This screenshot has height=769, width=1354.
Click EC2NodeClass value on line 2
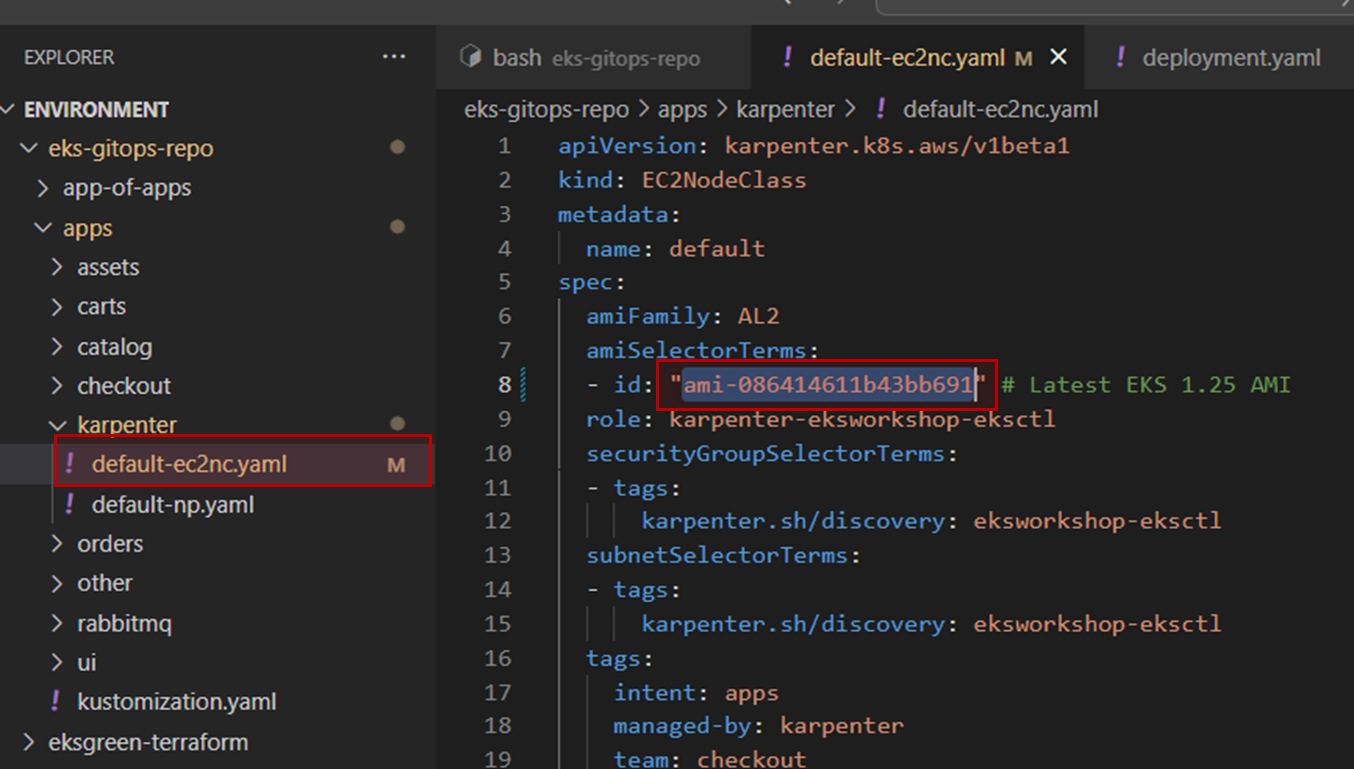724,180
